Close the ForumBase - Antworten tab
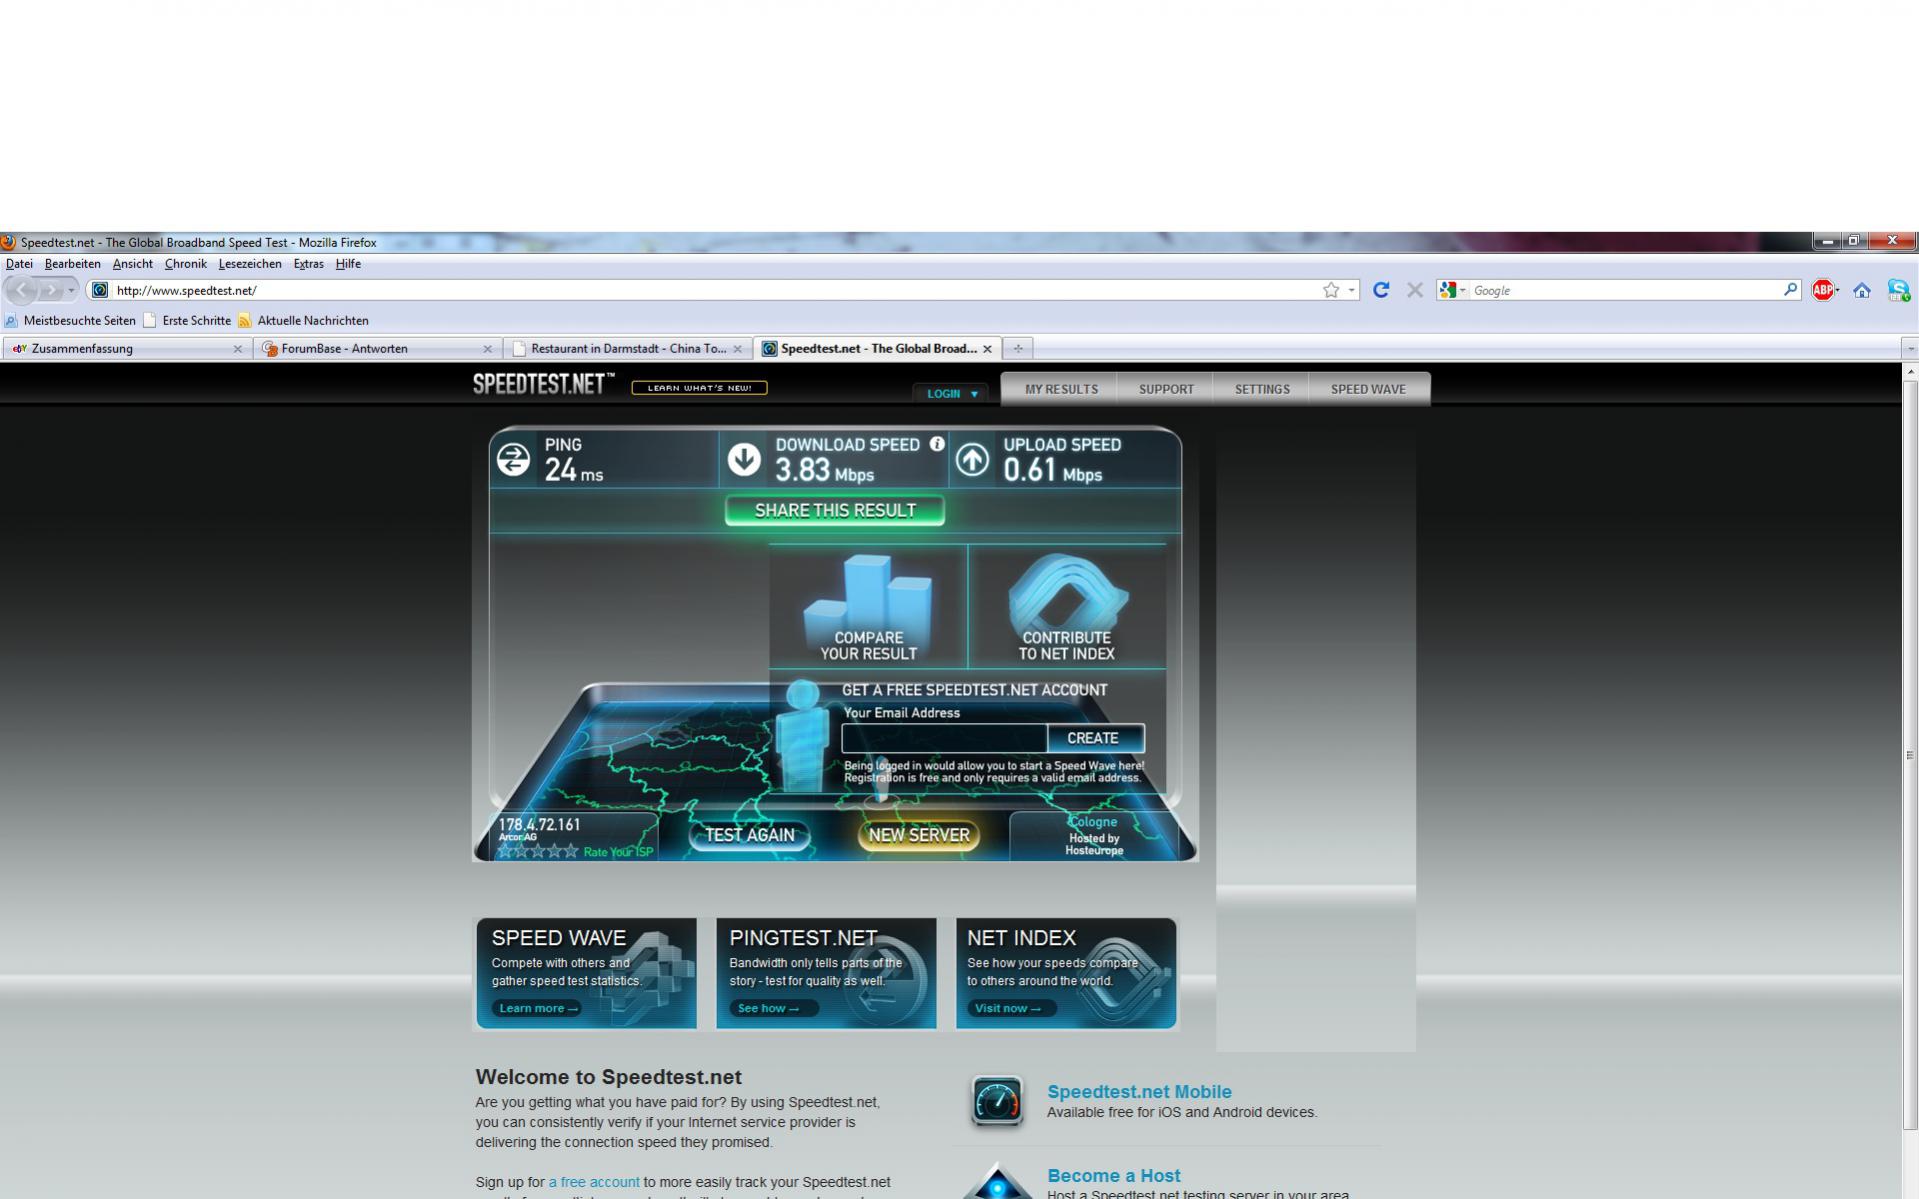The image size is (1919, 1199). [x=487, y=349]
